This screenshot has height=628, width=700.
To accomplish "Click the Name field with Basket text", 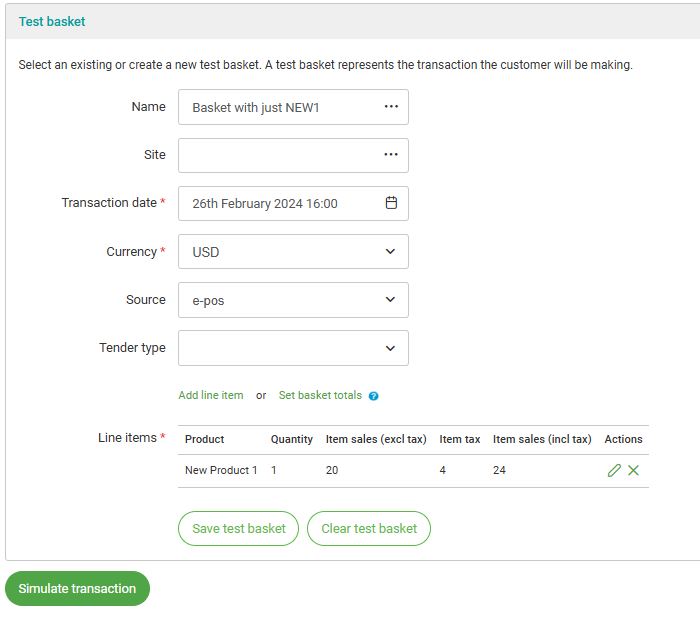I will click(275, 107).
